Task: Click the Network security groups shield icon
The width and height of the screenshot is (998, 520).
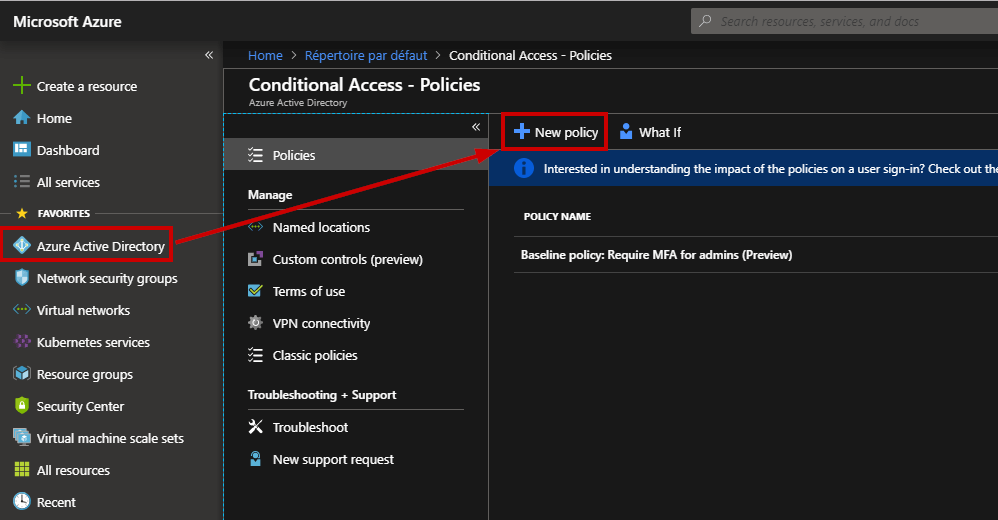Action: 22,278
